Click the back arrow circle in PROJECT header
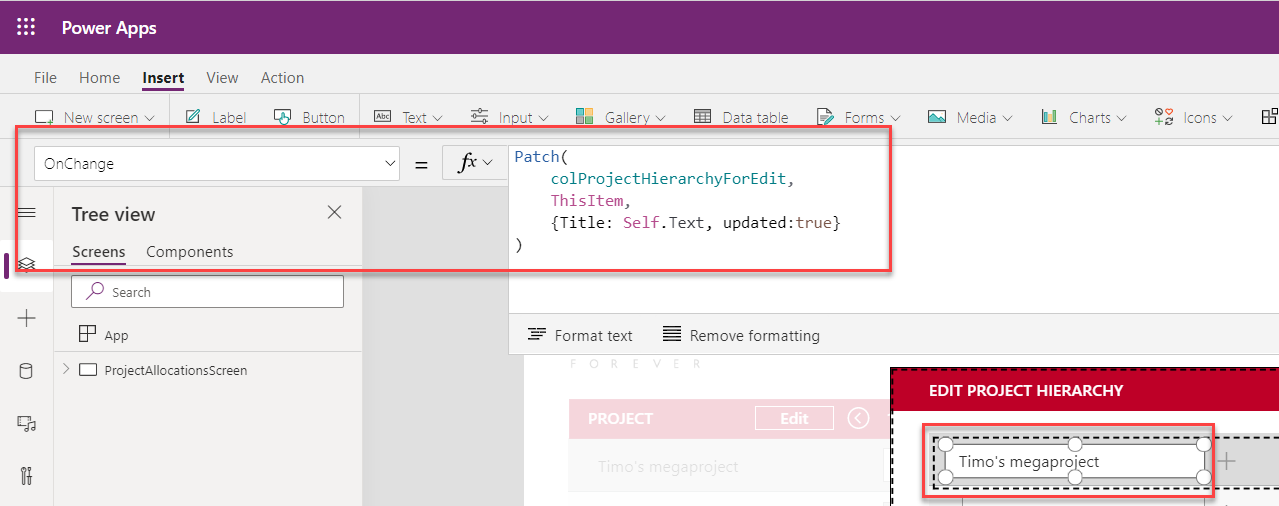The height and width of the screenshot is (506, 1279). [x=858, y=418]
